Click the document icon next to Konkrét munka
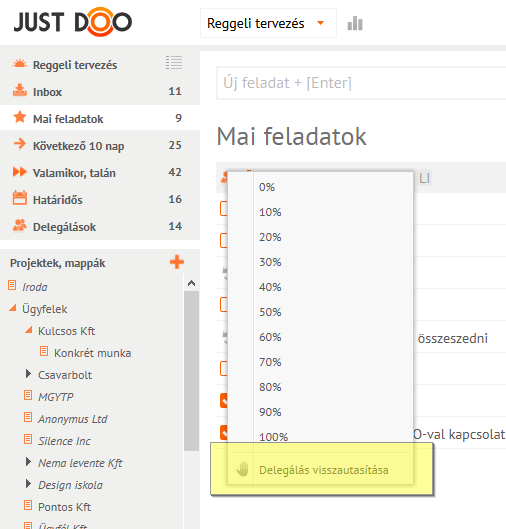The image size is (506, 529). tap(44, 351)
